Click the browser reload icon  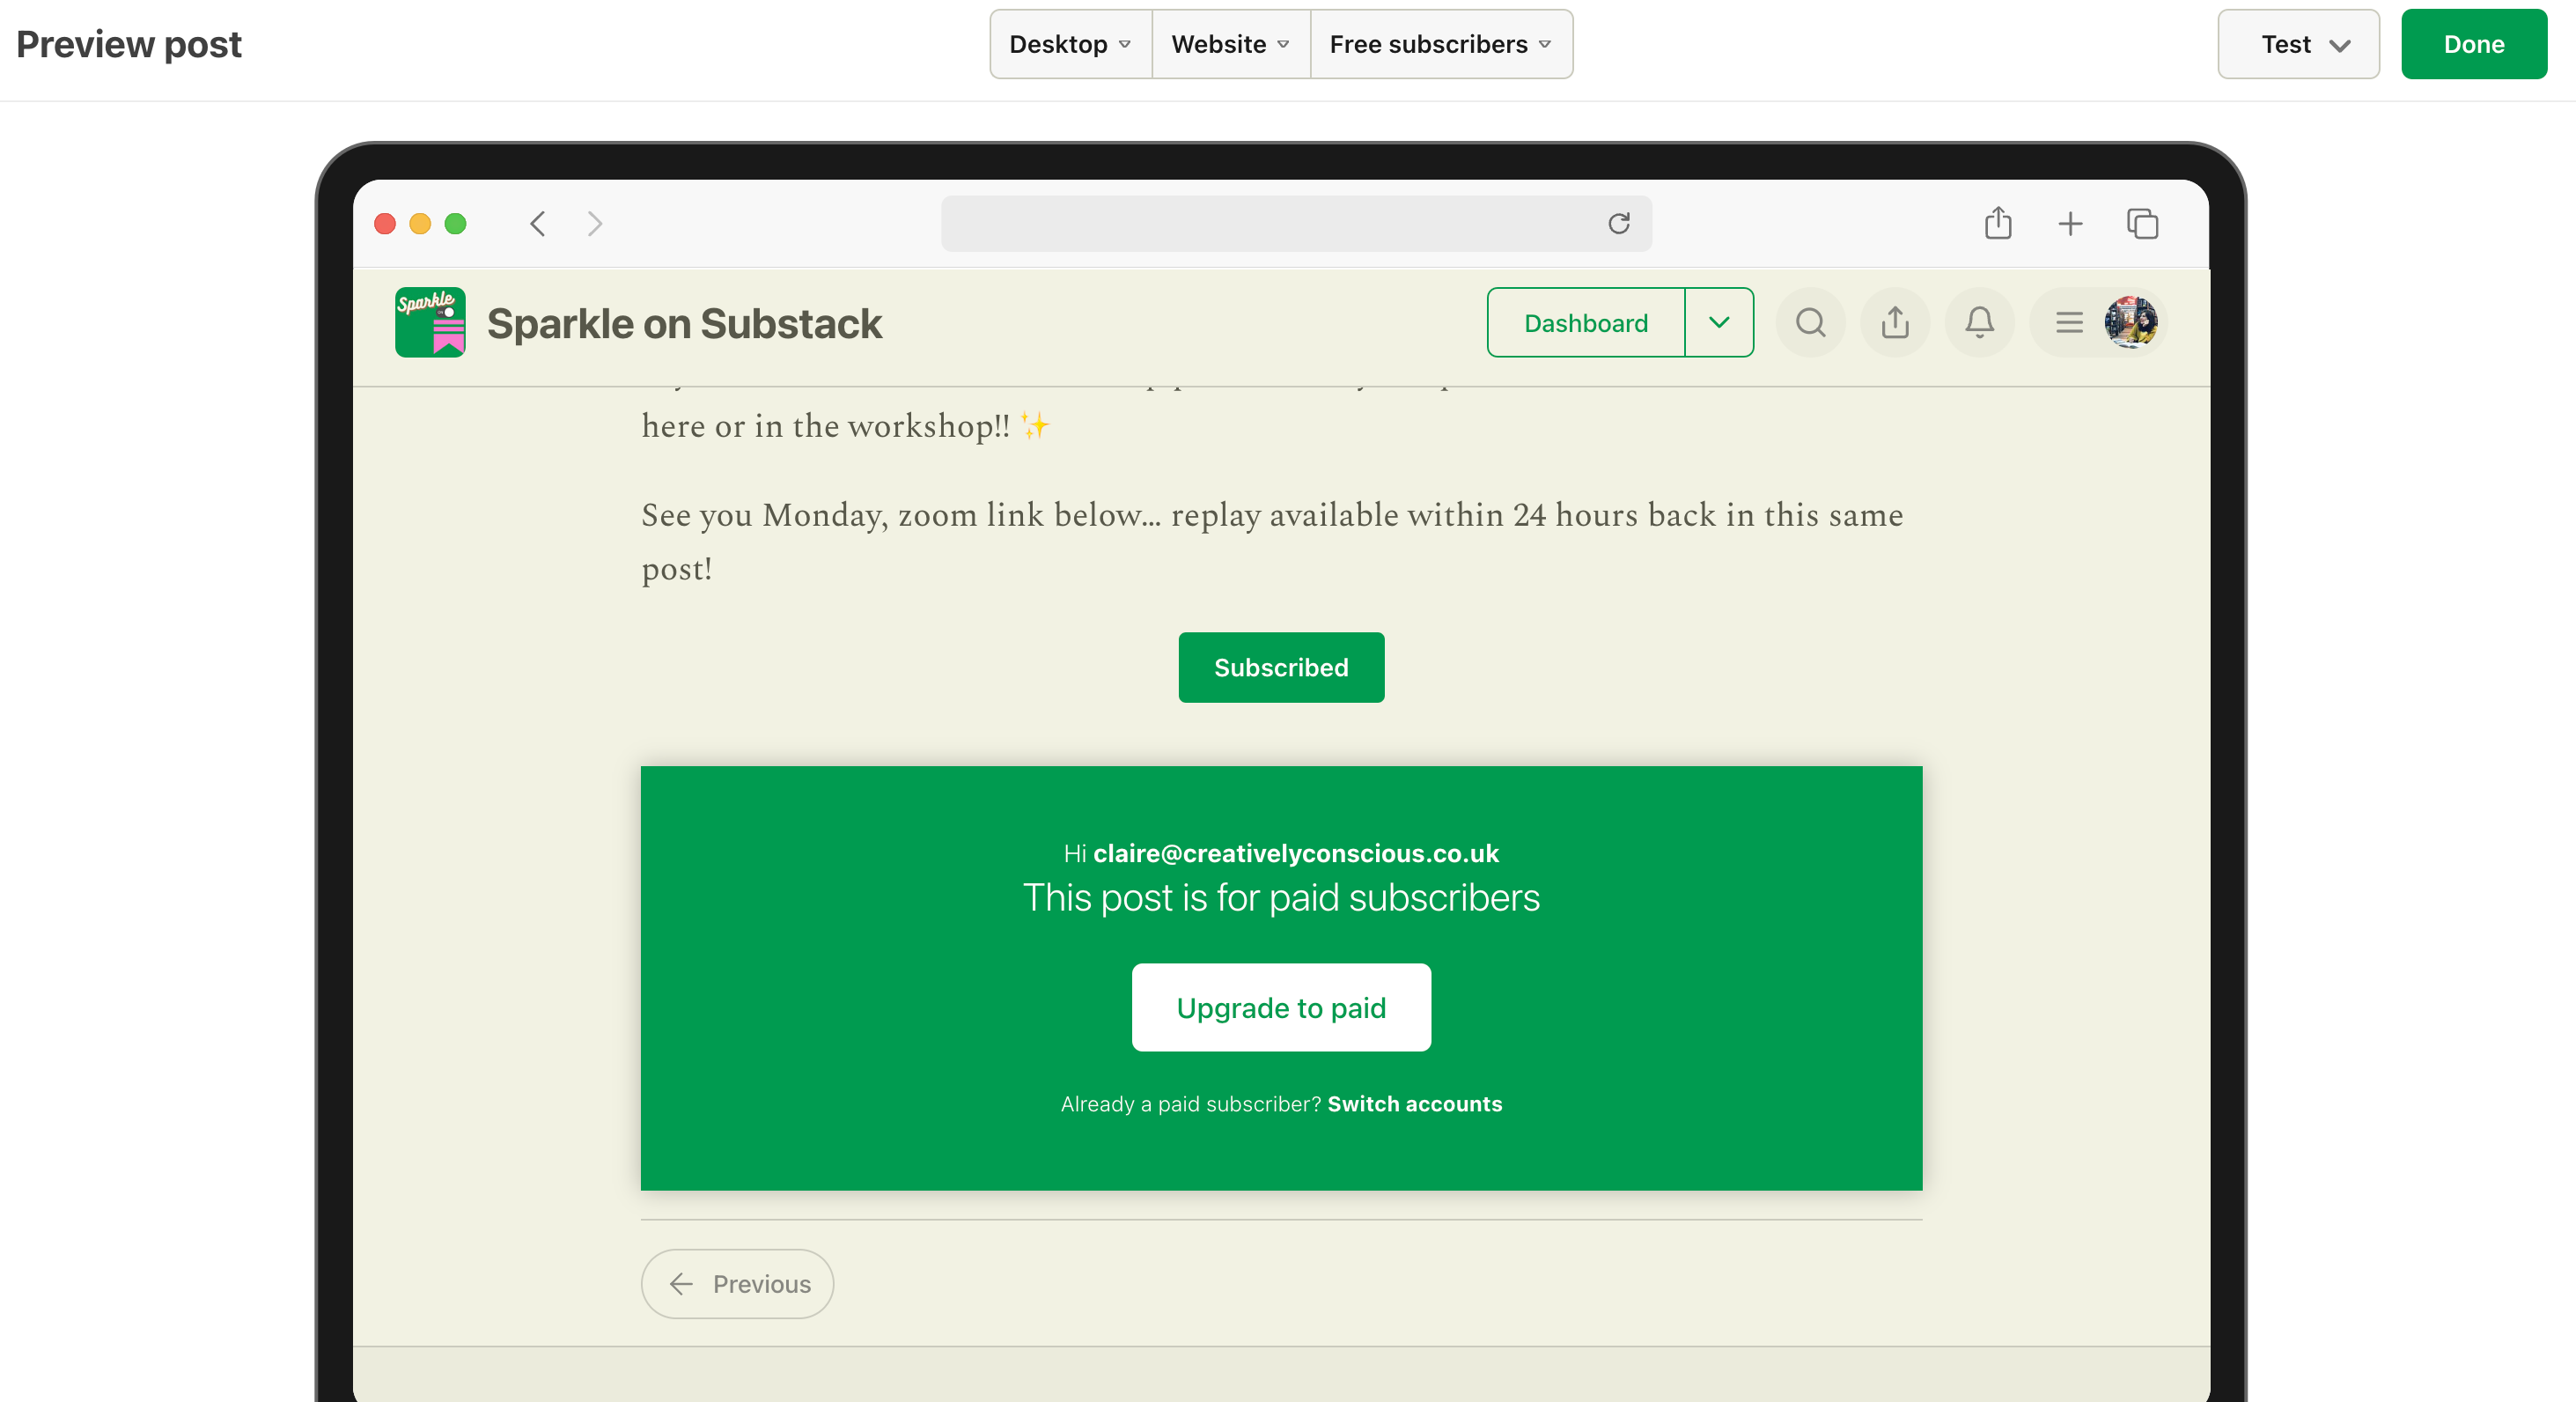click(x=1619, y=223)
